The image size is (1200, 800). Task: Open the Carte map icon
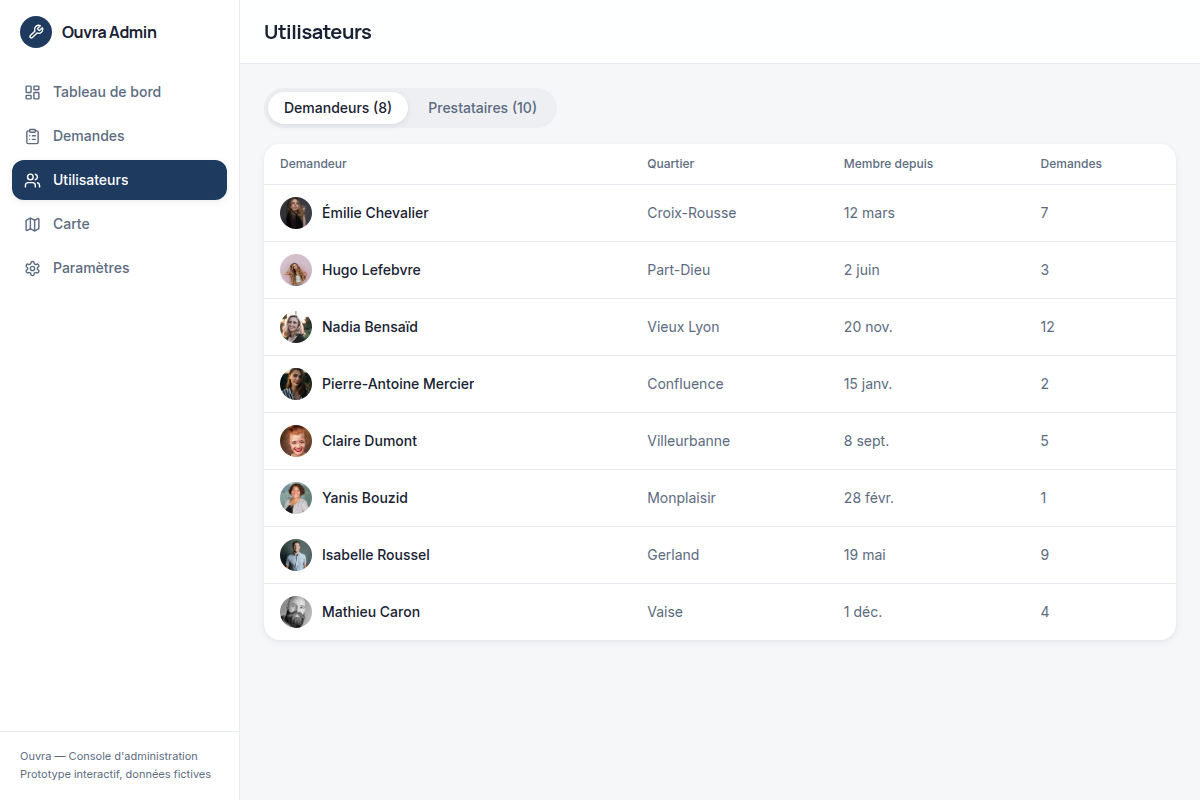point(32,224)
